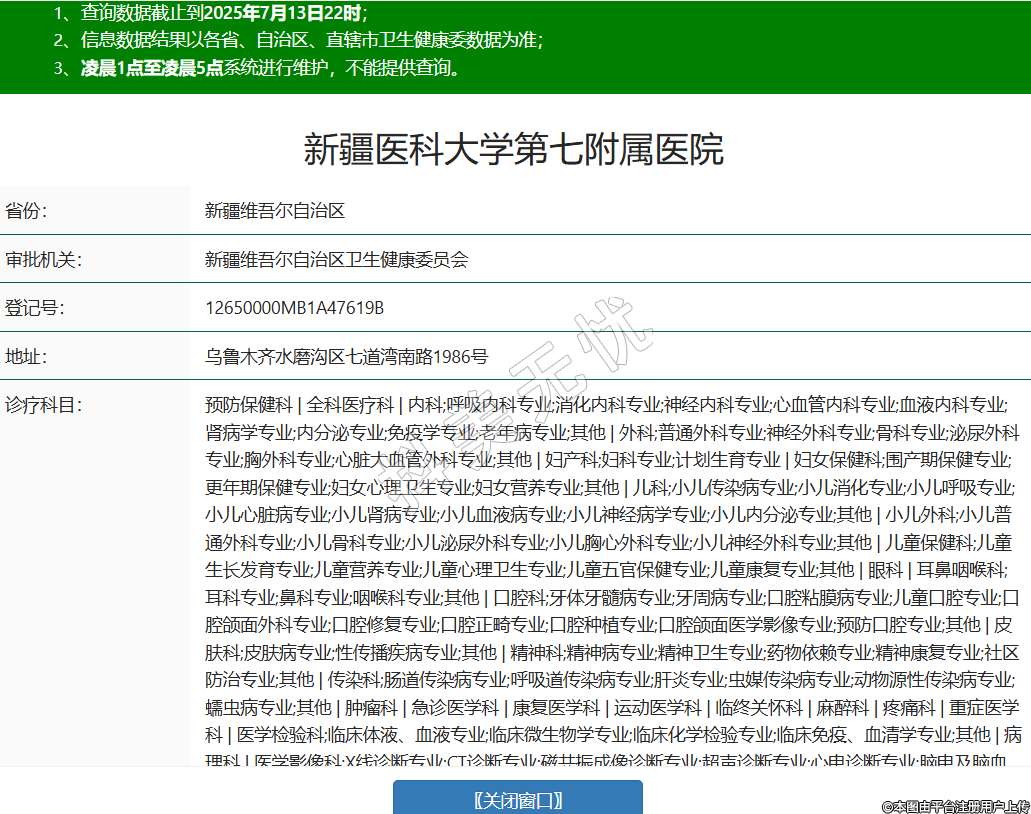Click the province value 新疆维吾尔自治区

point(275,211)
